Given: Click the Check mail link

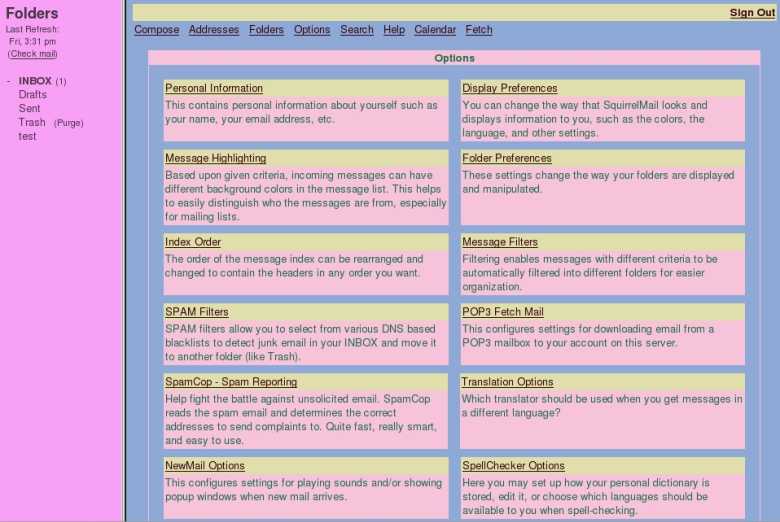Looking at the screenshot, I should 32,54.
